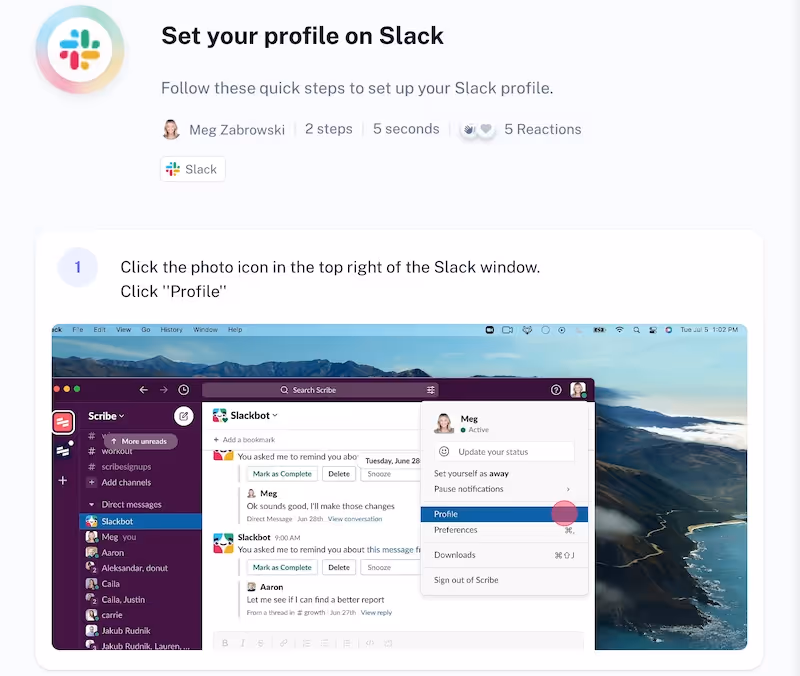Click the Slack logo at top left

click(80, 49)
